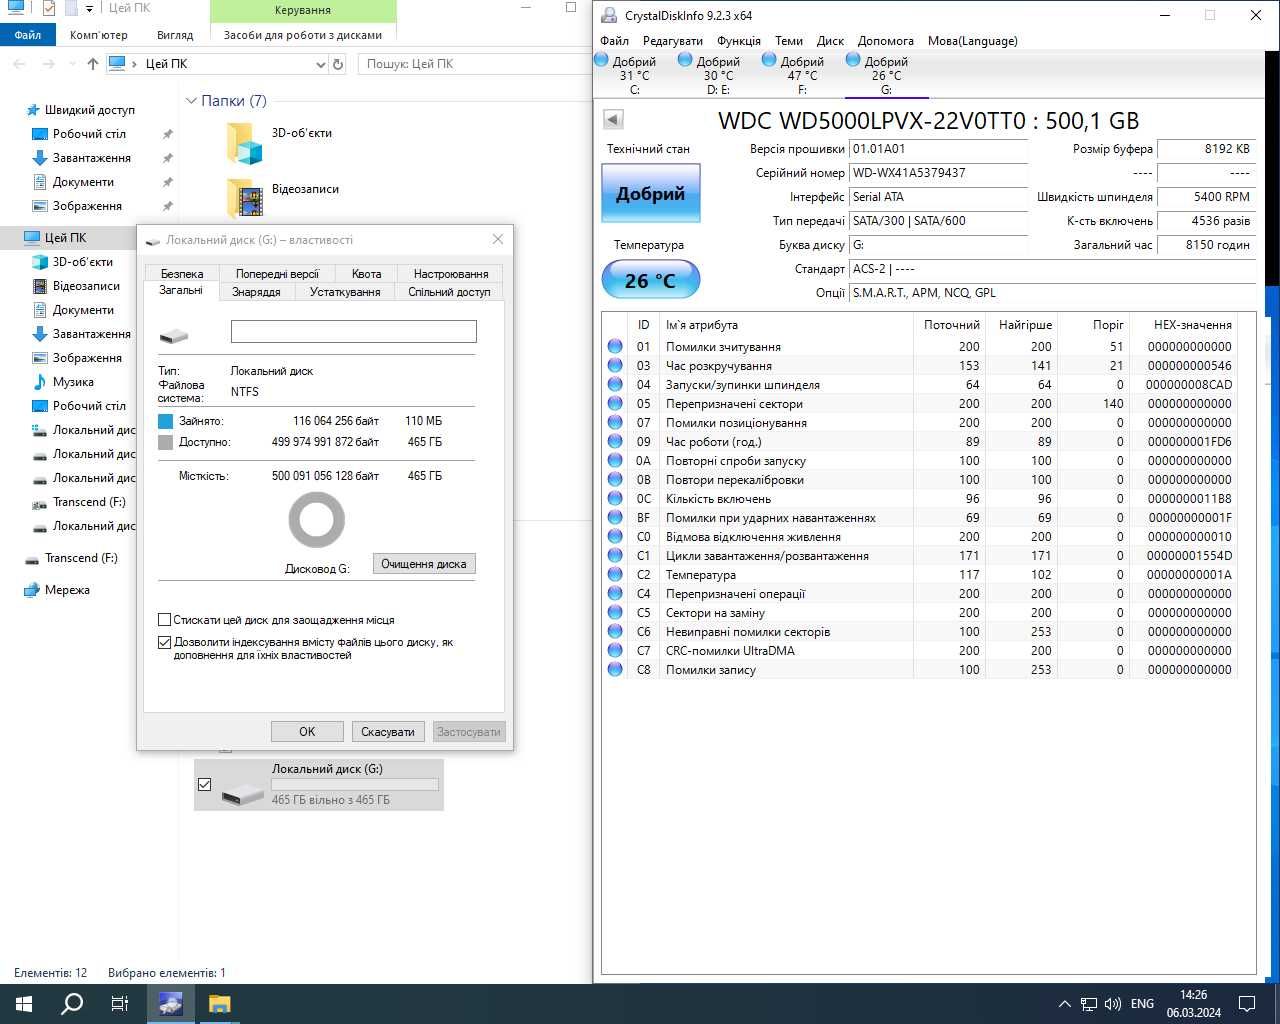Viewport: 1280px width, 1024px height.
Task: Click the Файл button in Explorer
Action: click(27, 35)
